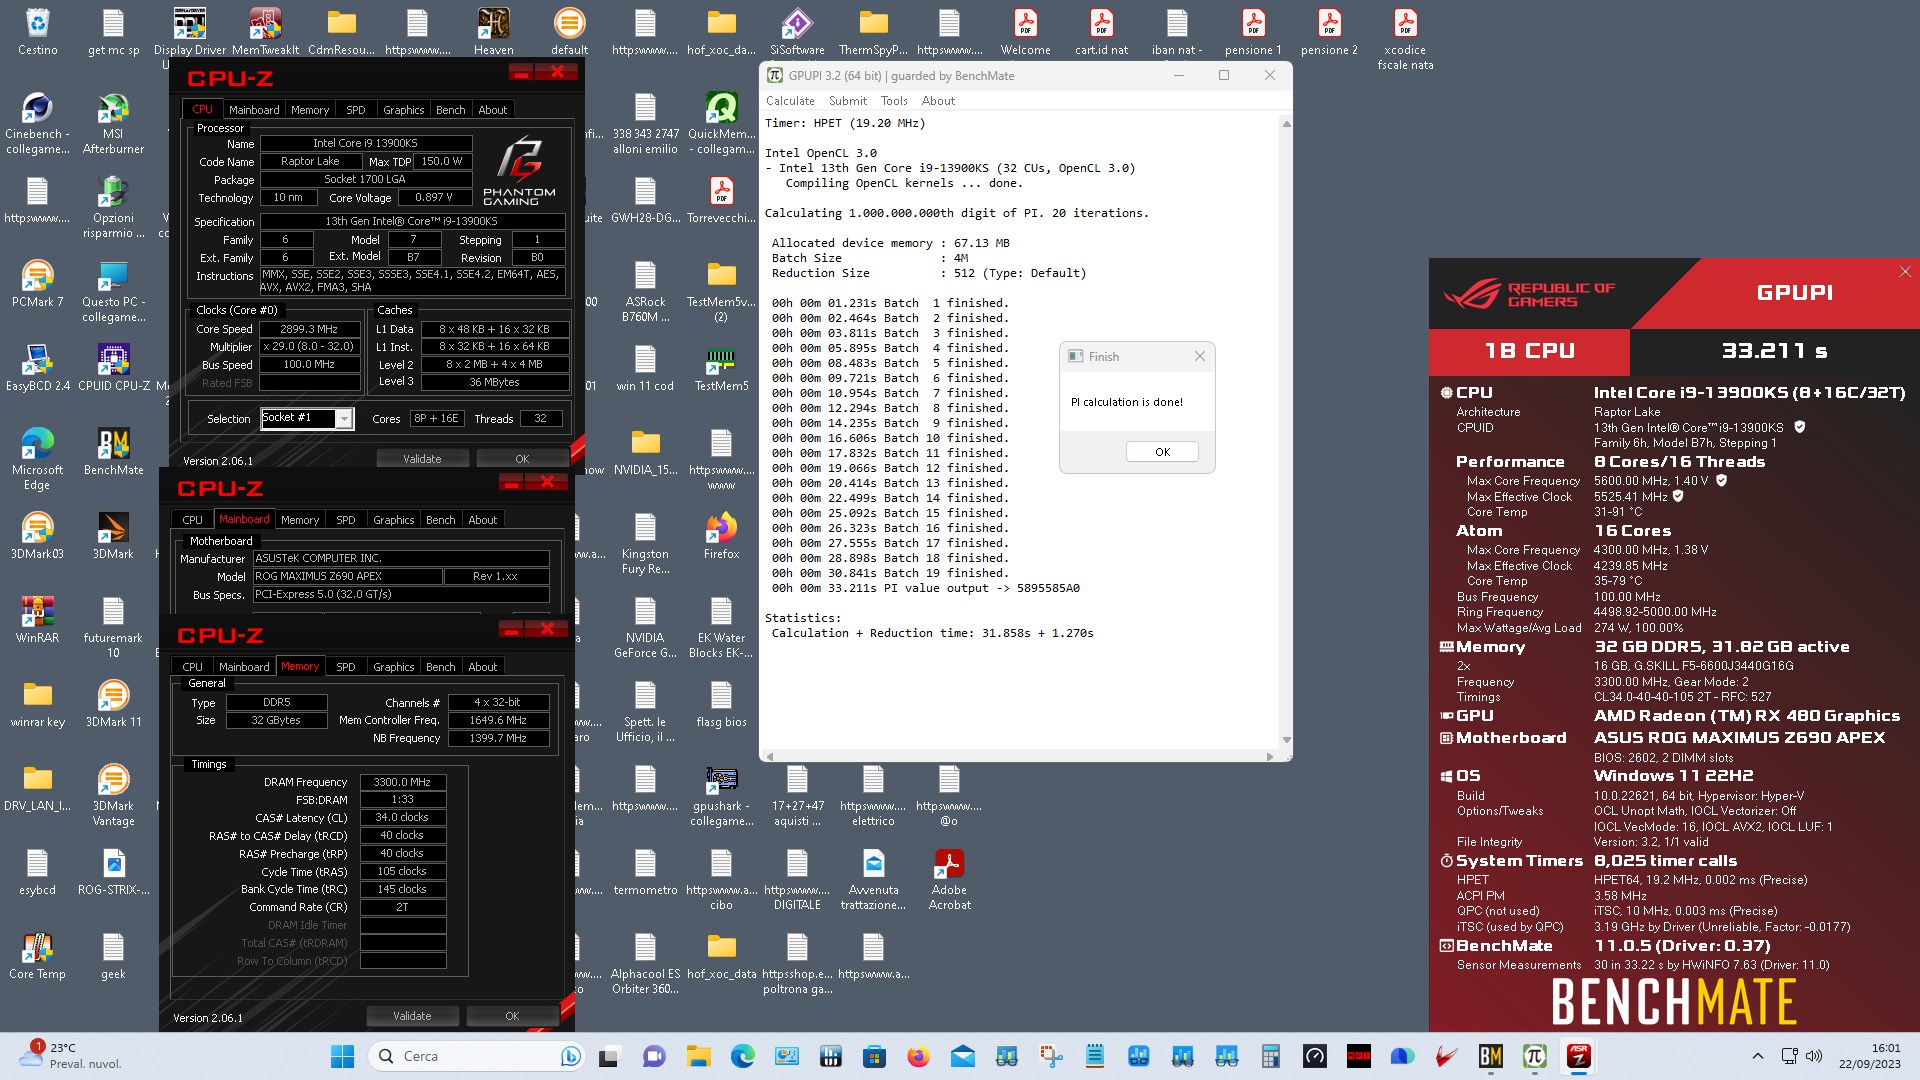This screenshot has width=1920, height=1080.
Task: Open the Submit menu in GPUPI
Action: click(x=848, y=101)
